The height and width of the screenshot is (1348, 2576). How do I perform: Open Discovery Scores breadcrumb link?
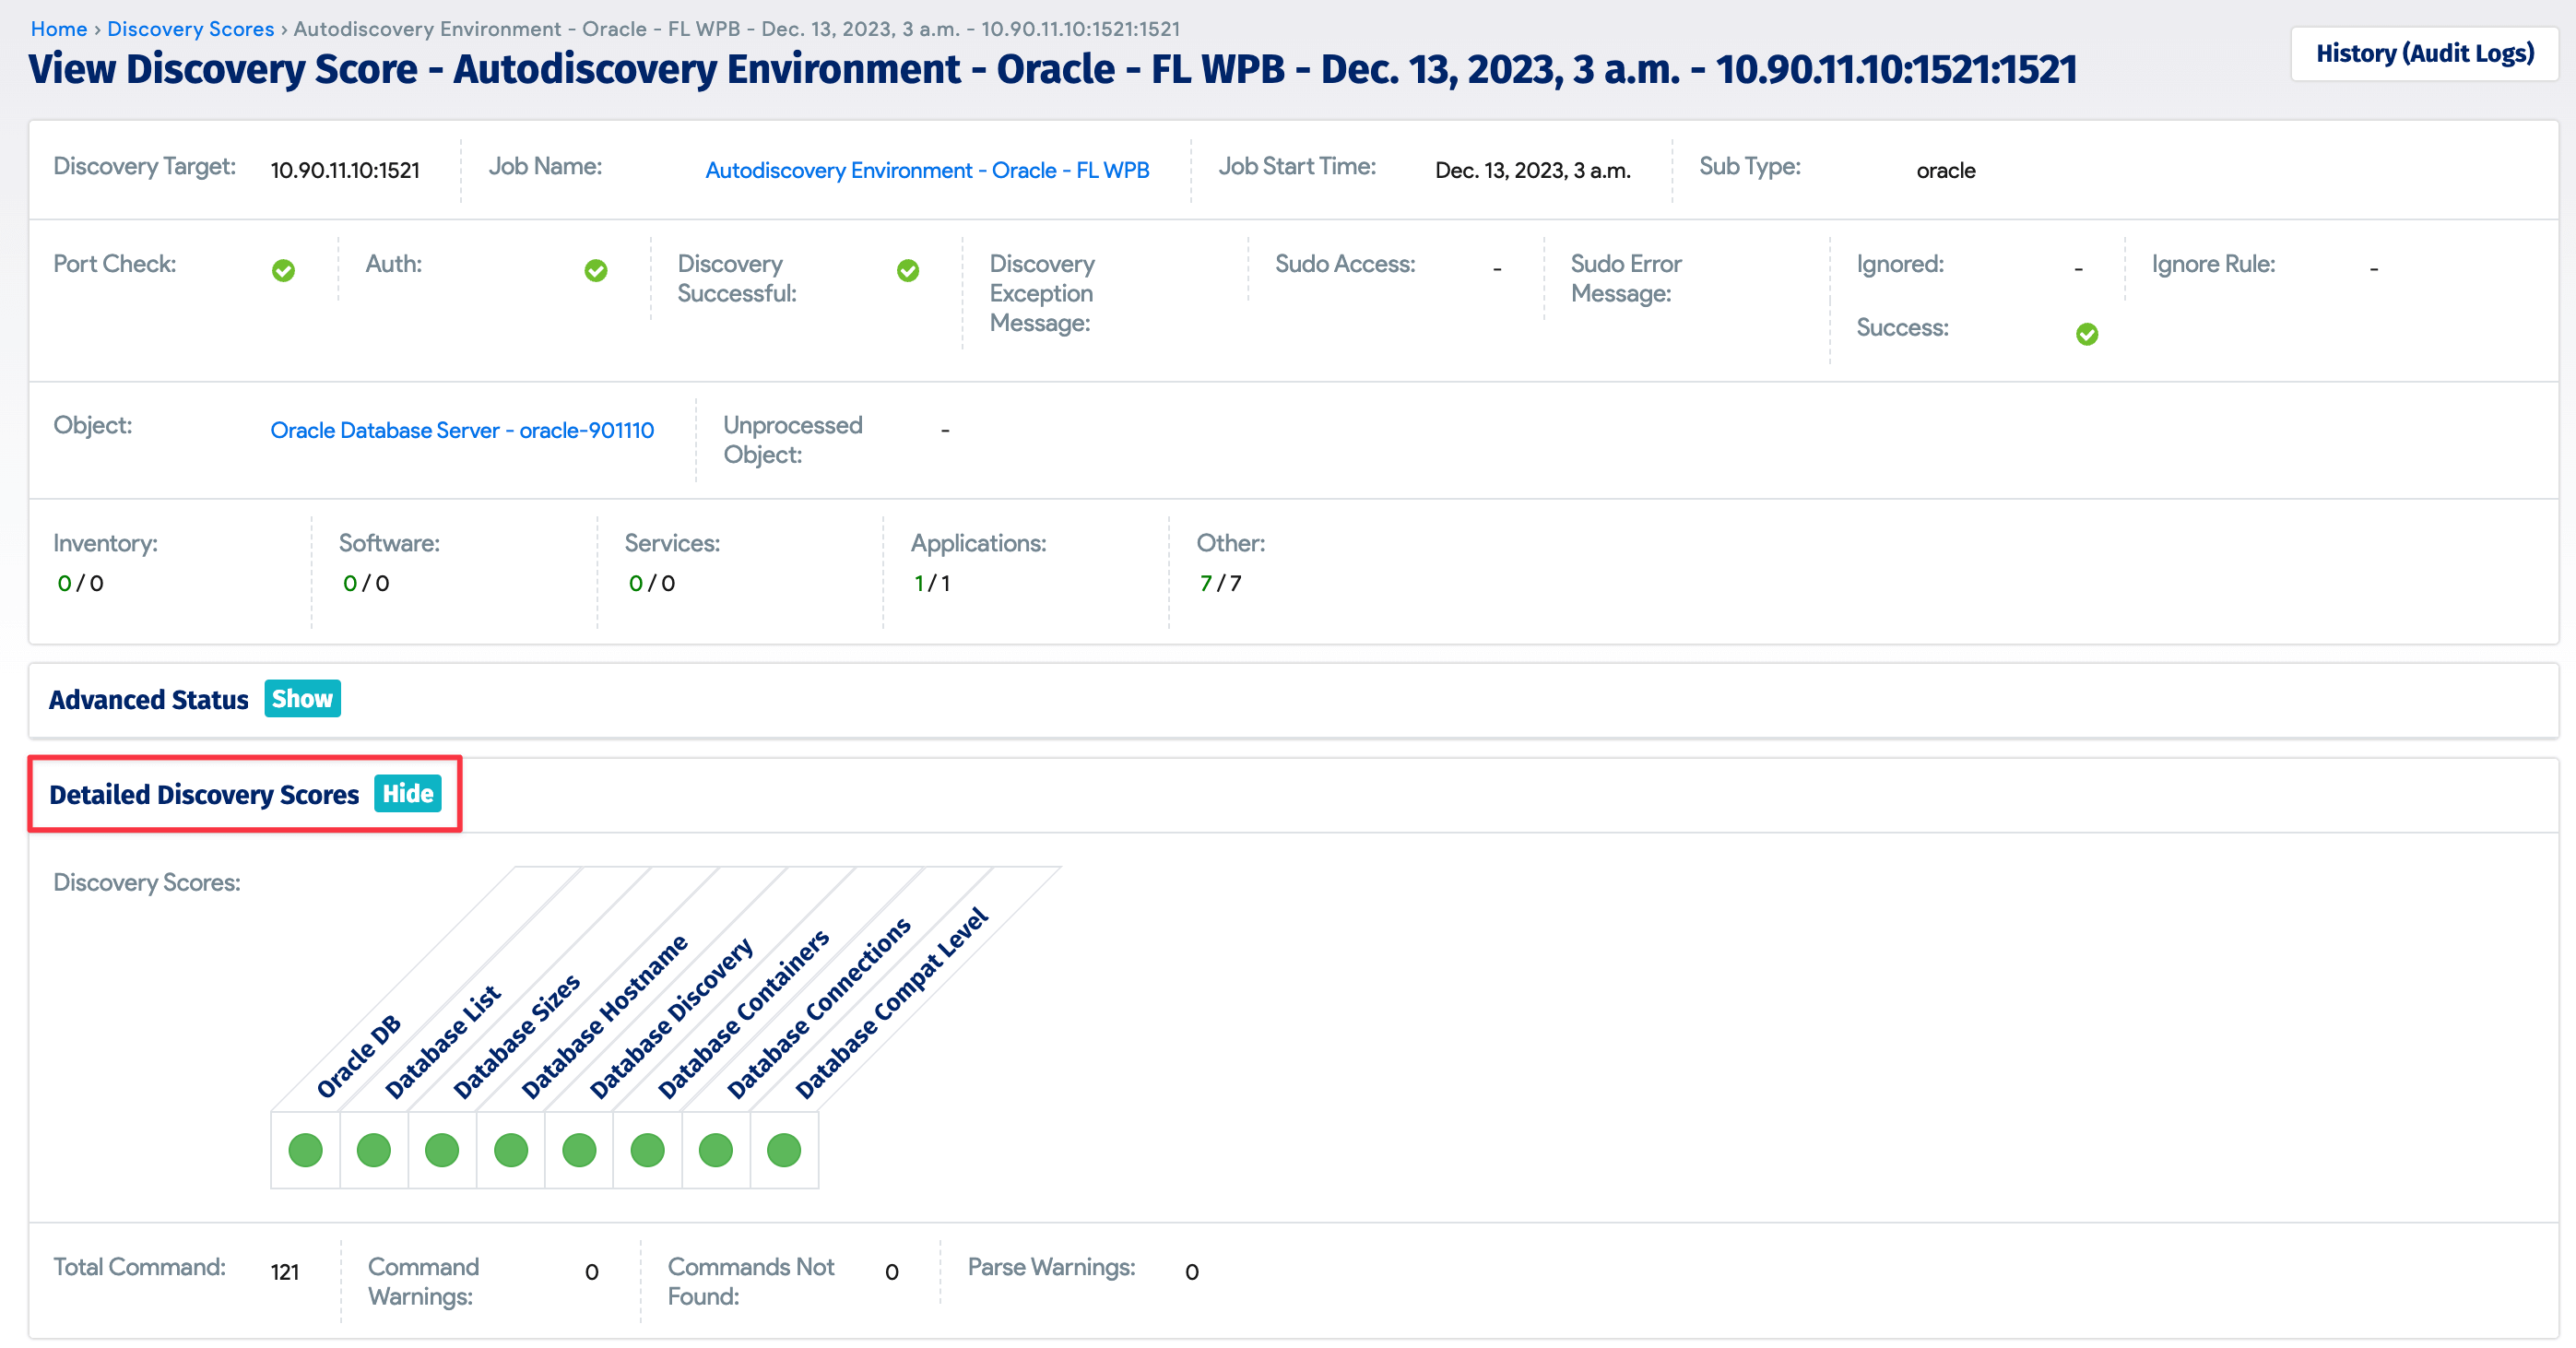click(190, 29)
